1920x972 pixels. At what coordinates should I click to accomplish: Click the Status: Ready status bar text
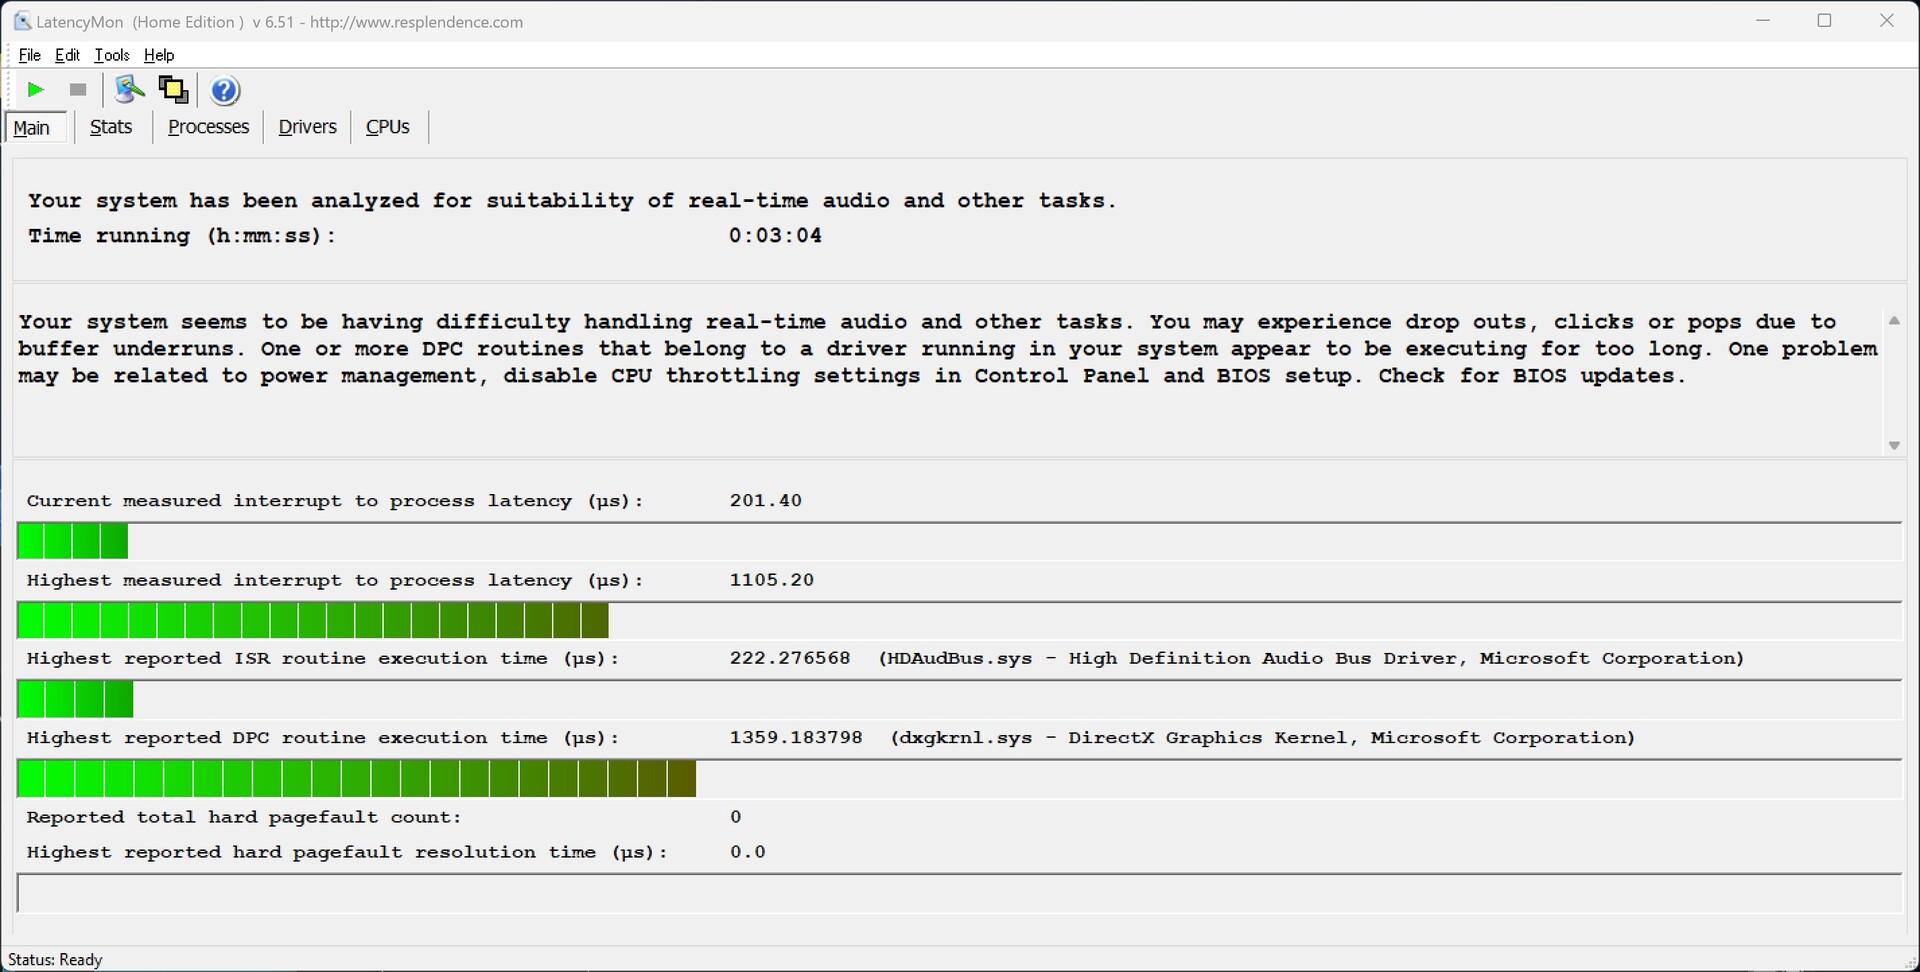pos(55,960)
